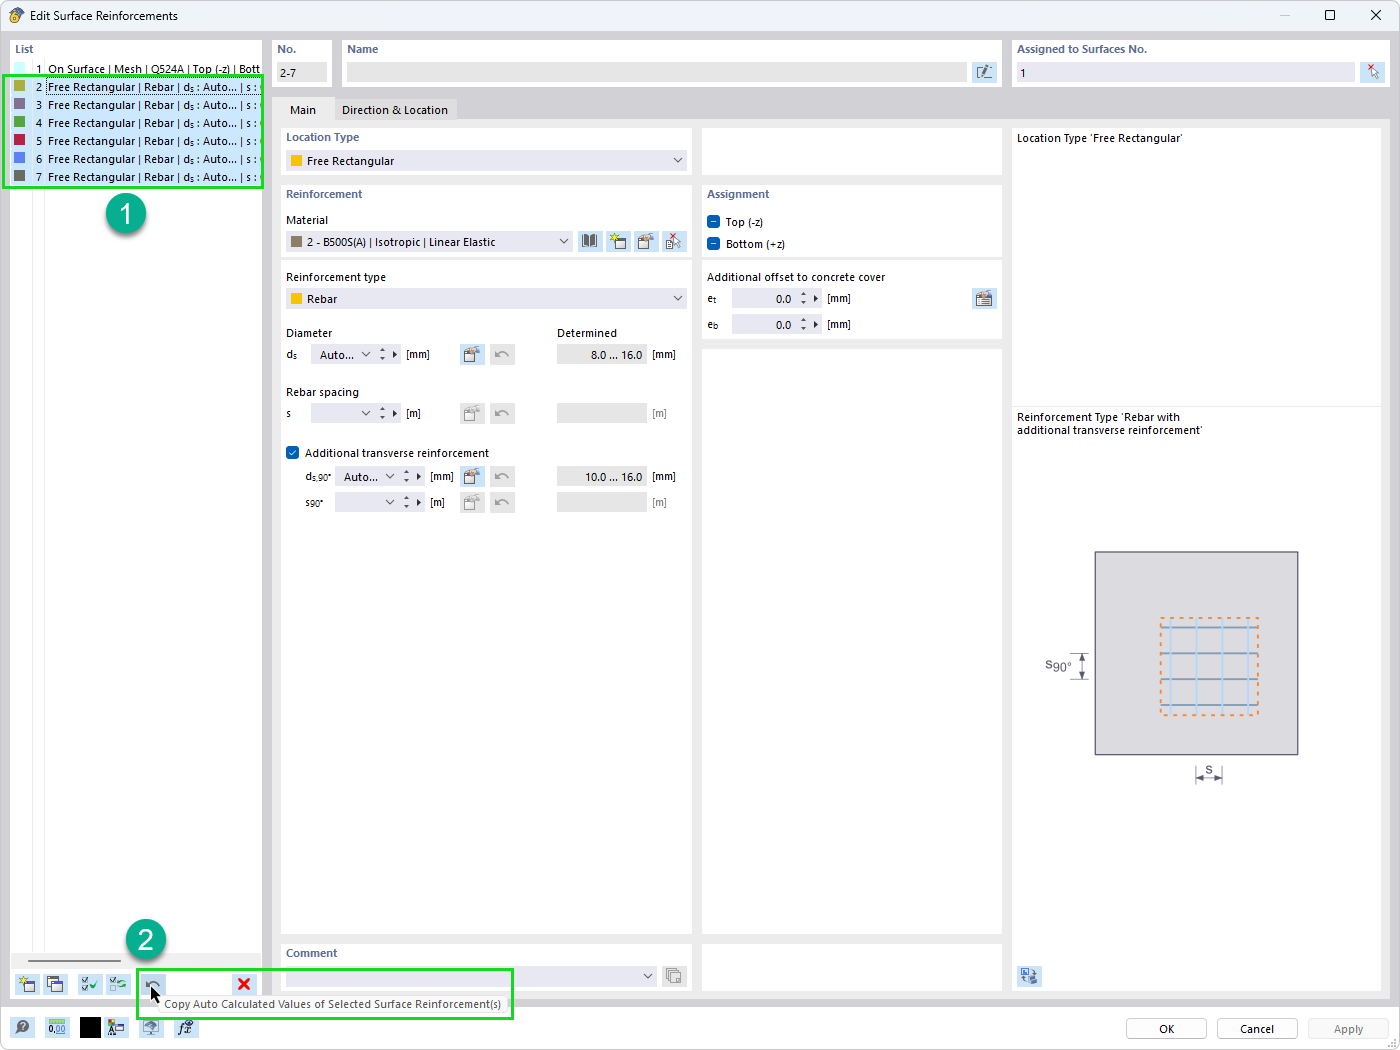The width and height of the screenshot is (1400, 1050).
Task: Click the eb offset value field
Action: point(764,325)
